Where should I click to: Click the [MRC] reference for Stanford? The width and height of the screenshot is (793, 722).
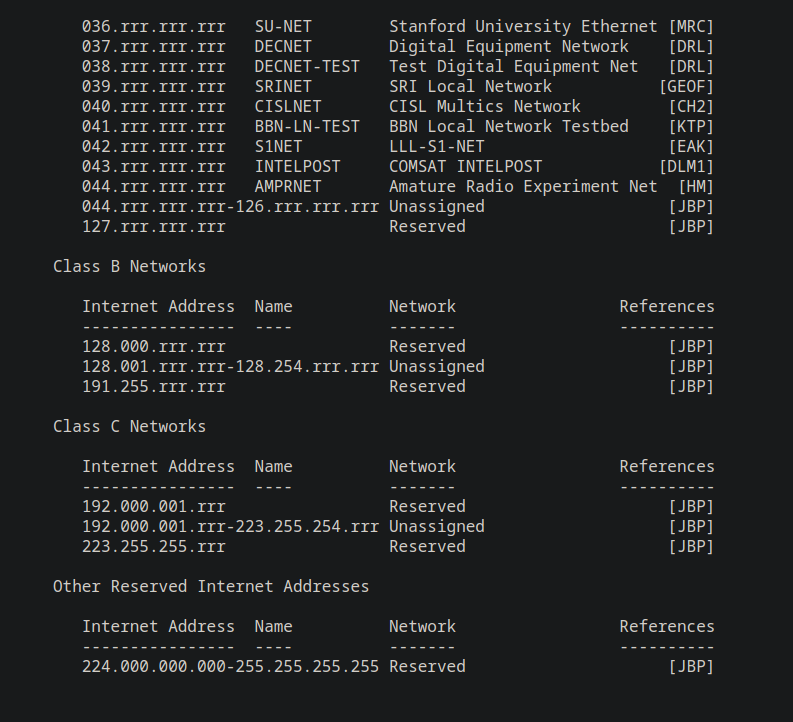pos(691,26)
